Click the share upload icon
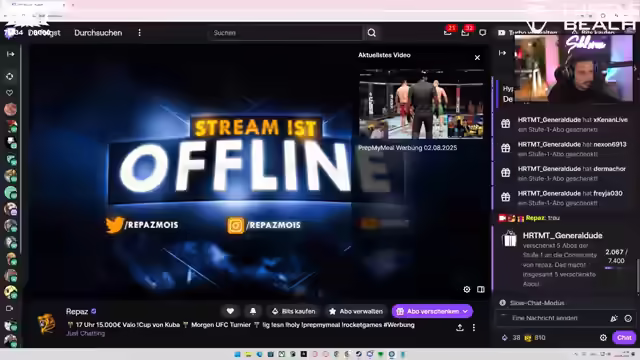 460,327
